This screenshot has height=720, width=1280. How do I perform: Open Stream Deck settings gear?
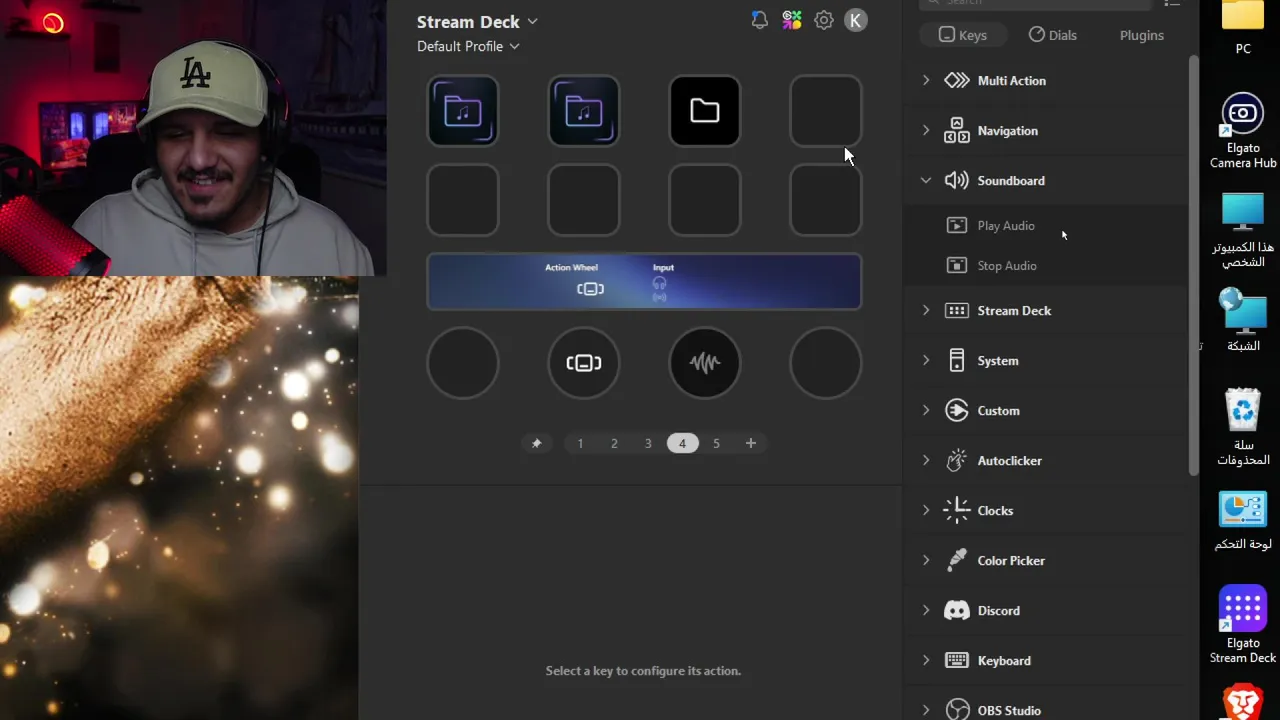pyautogui.click(x=824, y=20)
